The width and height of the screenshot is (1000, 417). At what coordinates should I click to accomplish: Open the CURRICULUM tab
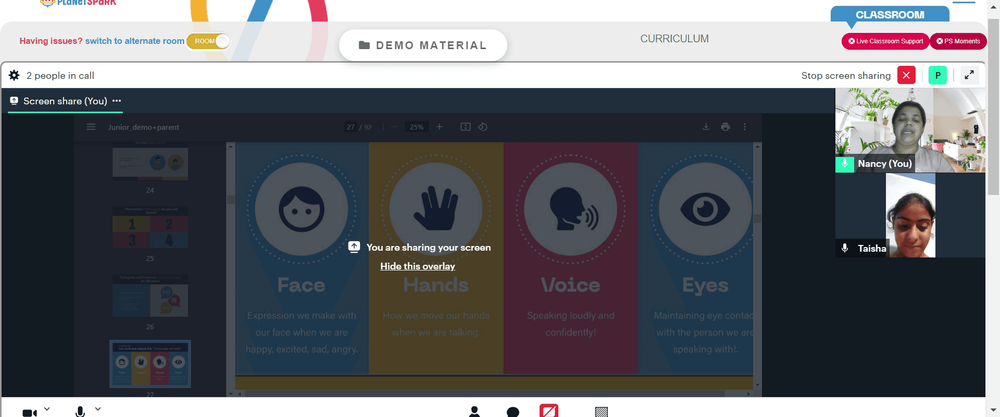[674, 39]
